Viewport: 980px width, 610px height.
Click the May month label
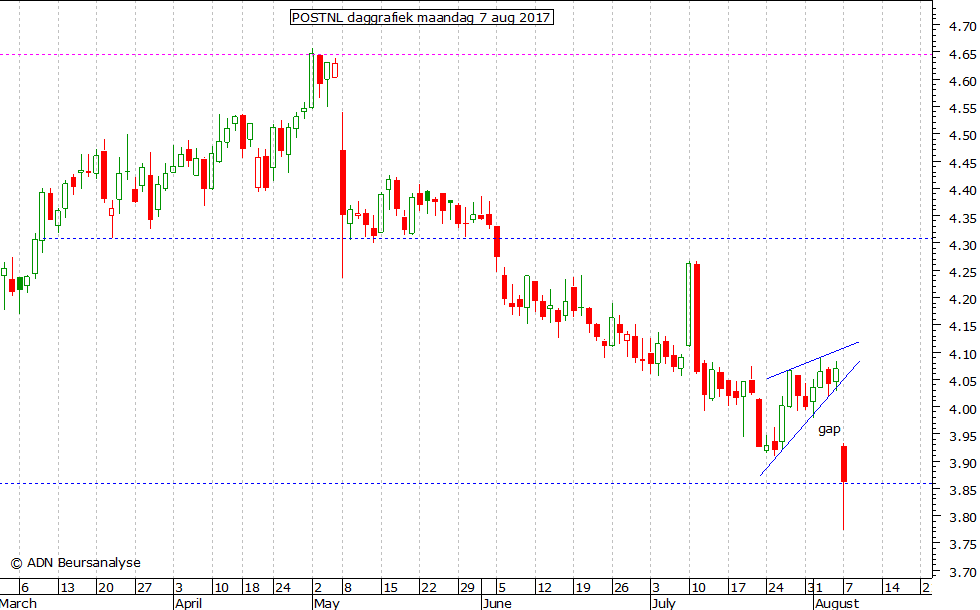327,603
